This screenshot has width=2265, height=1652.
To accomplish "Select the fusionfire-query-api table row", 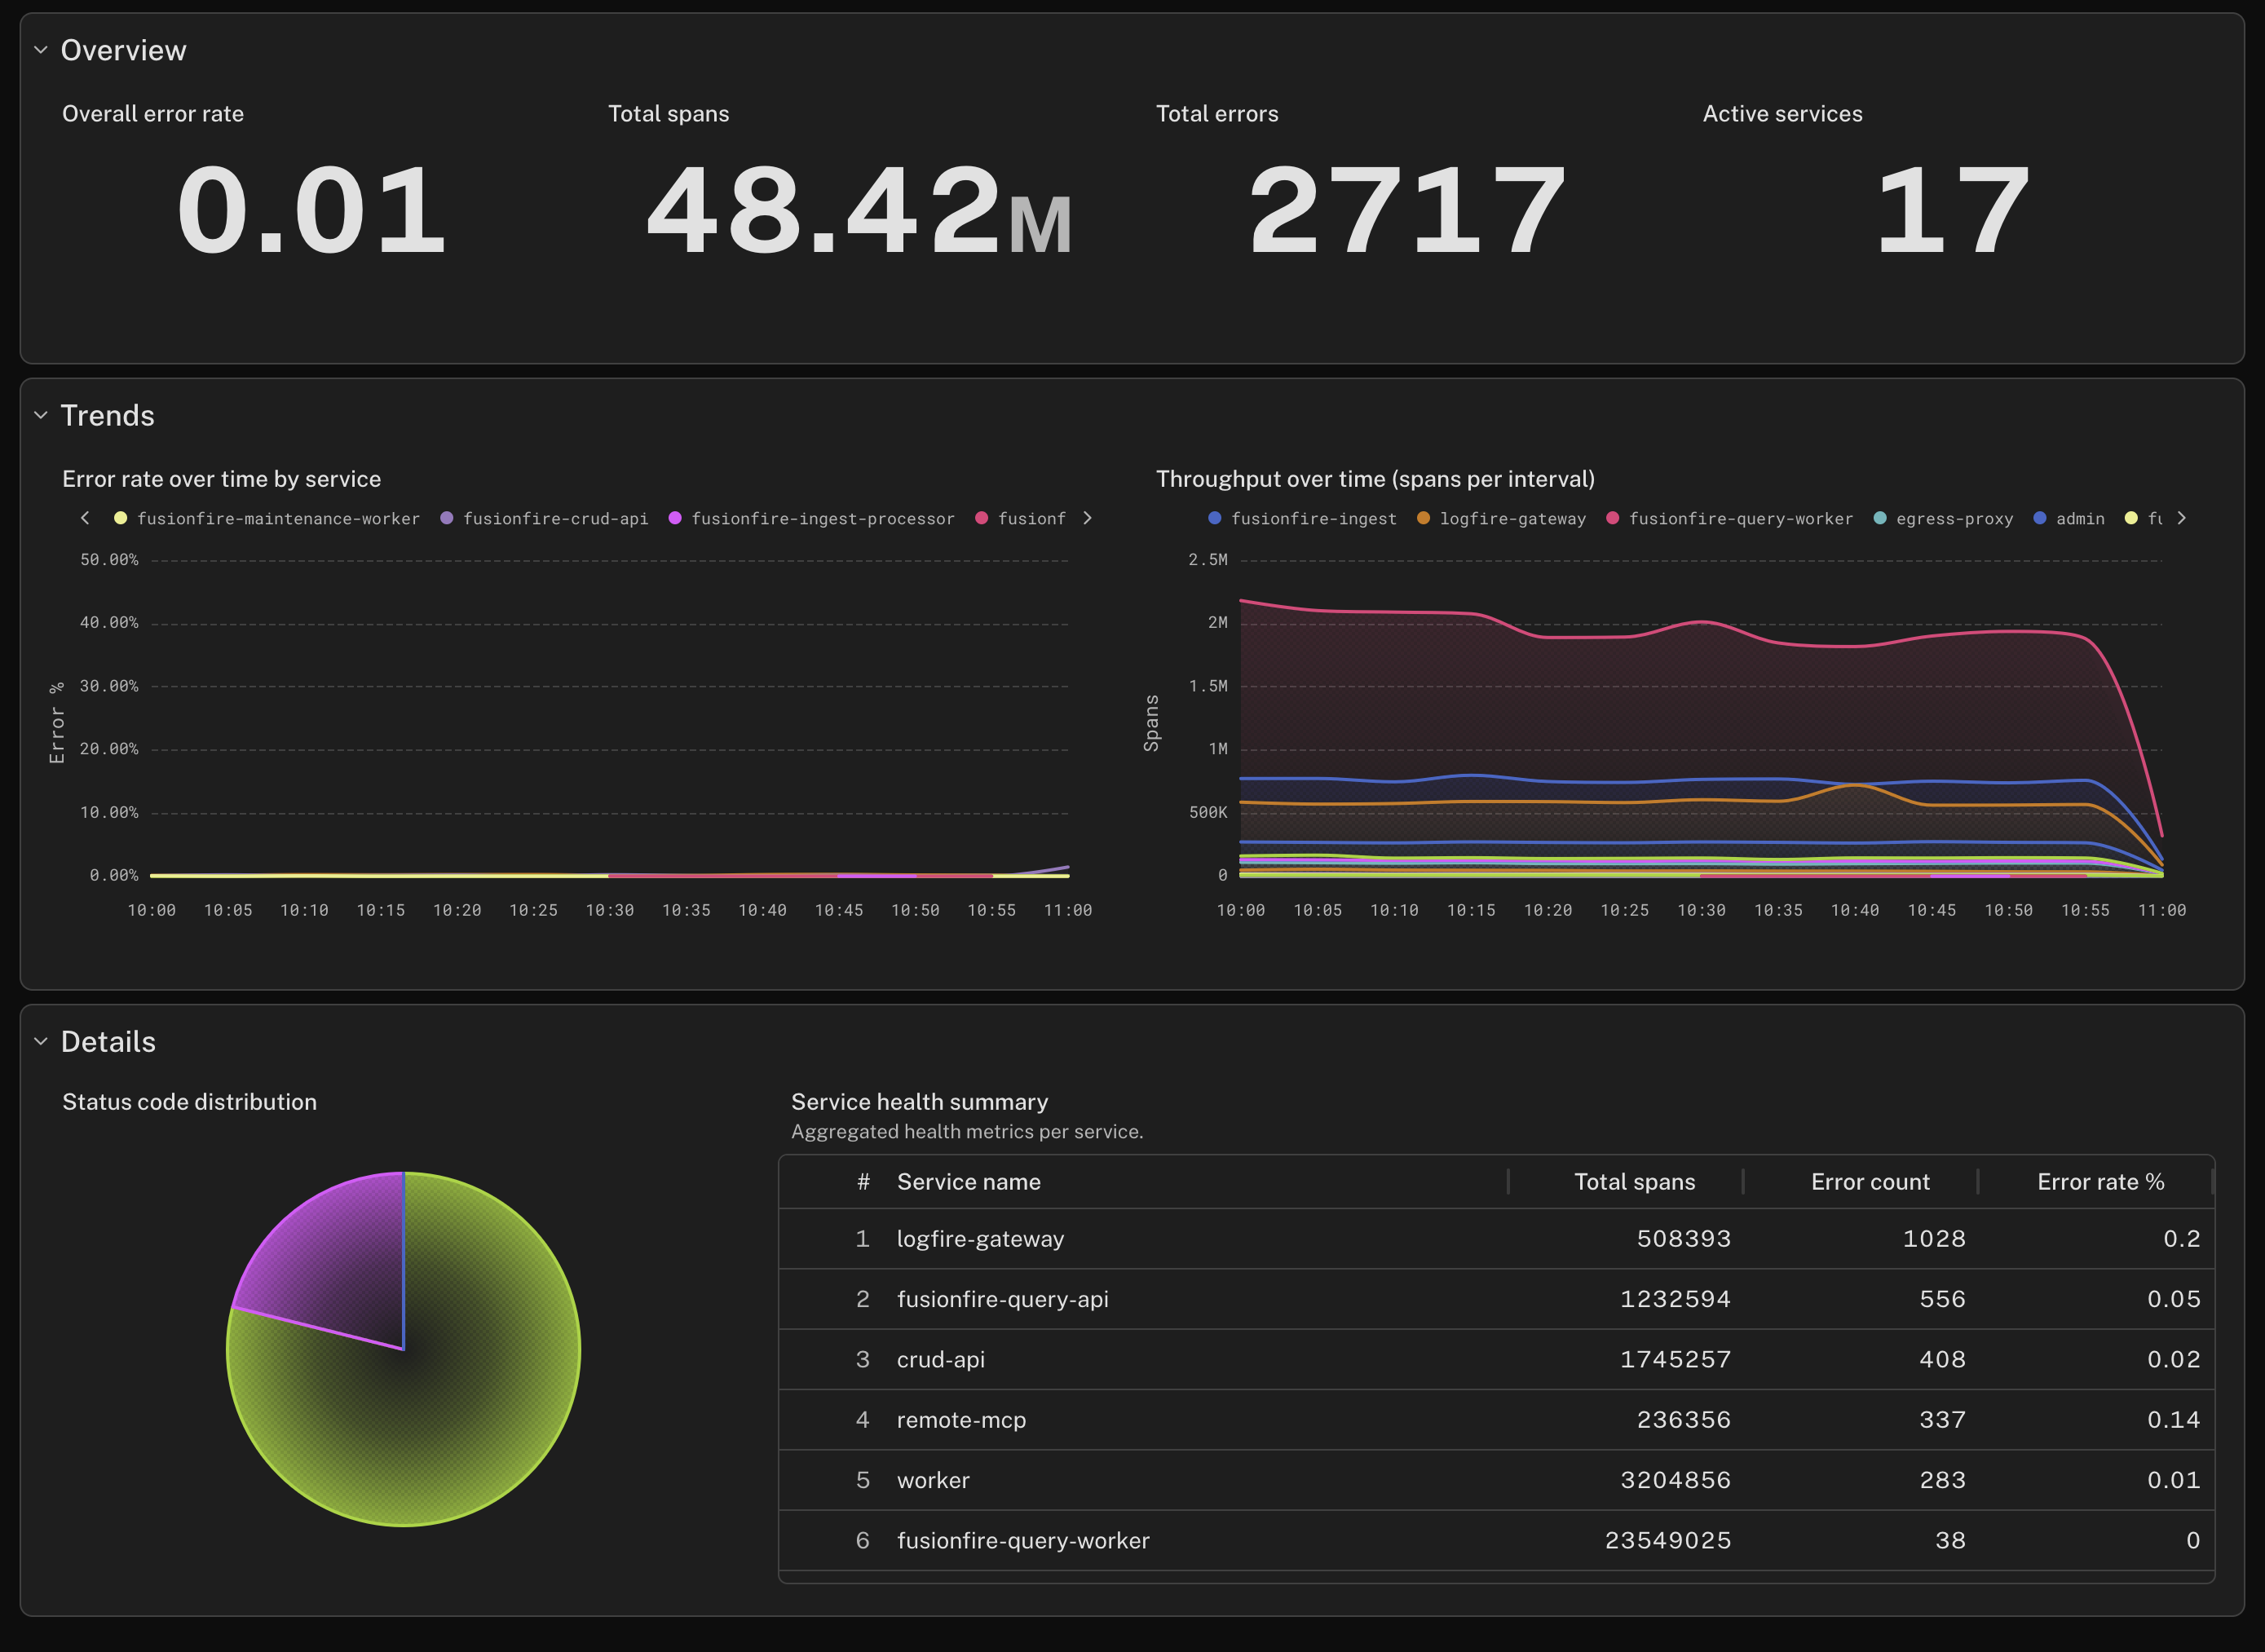I will [1496, 1299].
